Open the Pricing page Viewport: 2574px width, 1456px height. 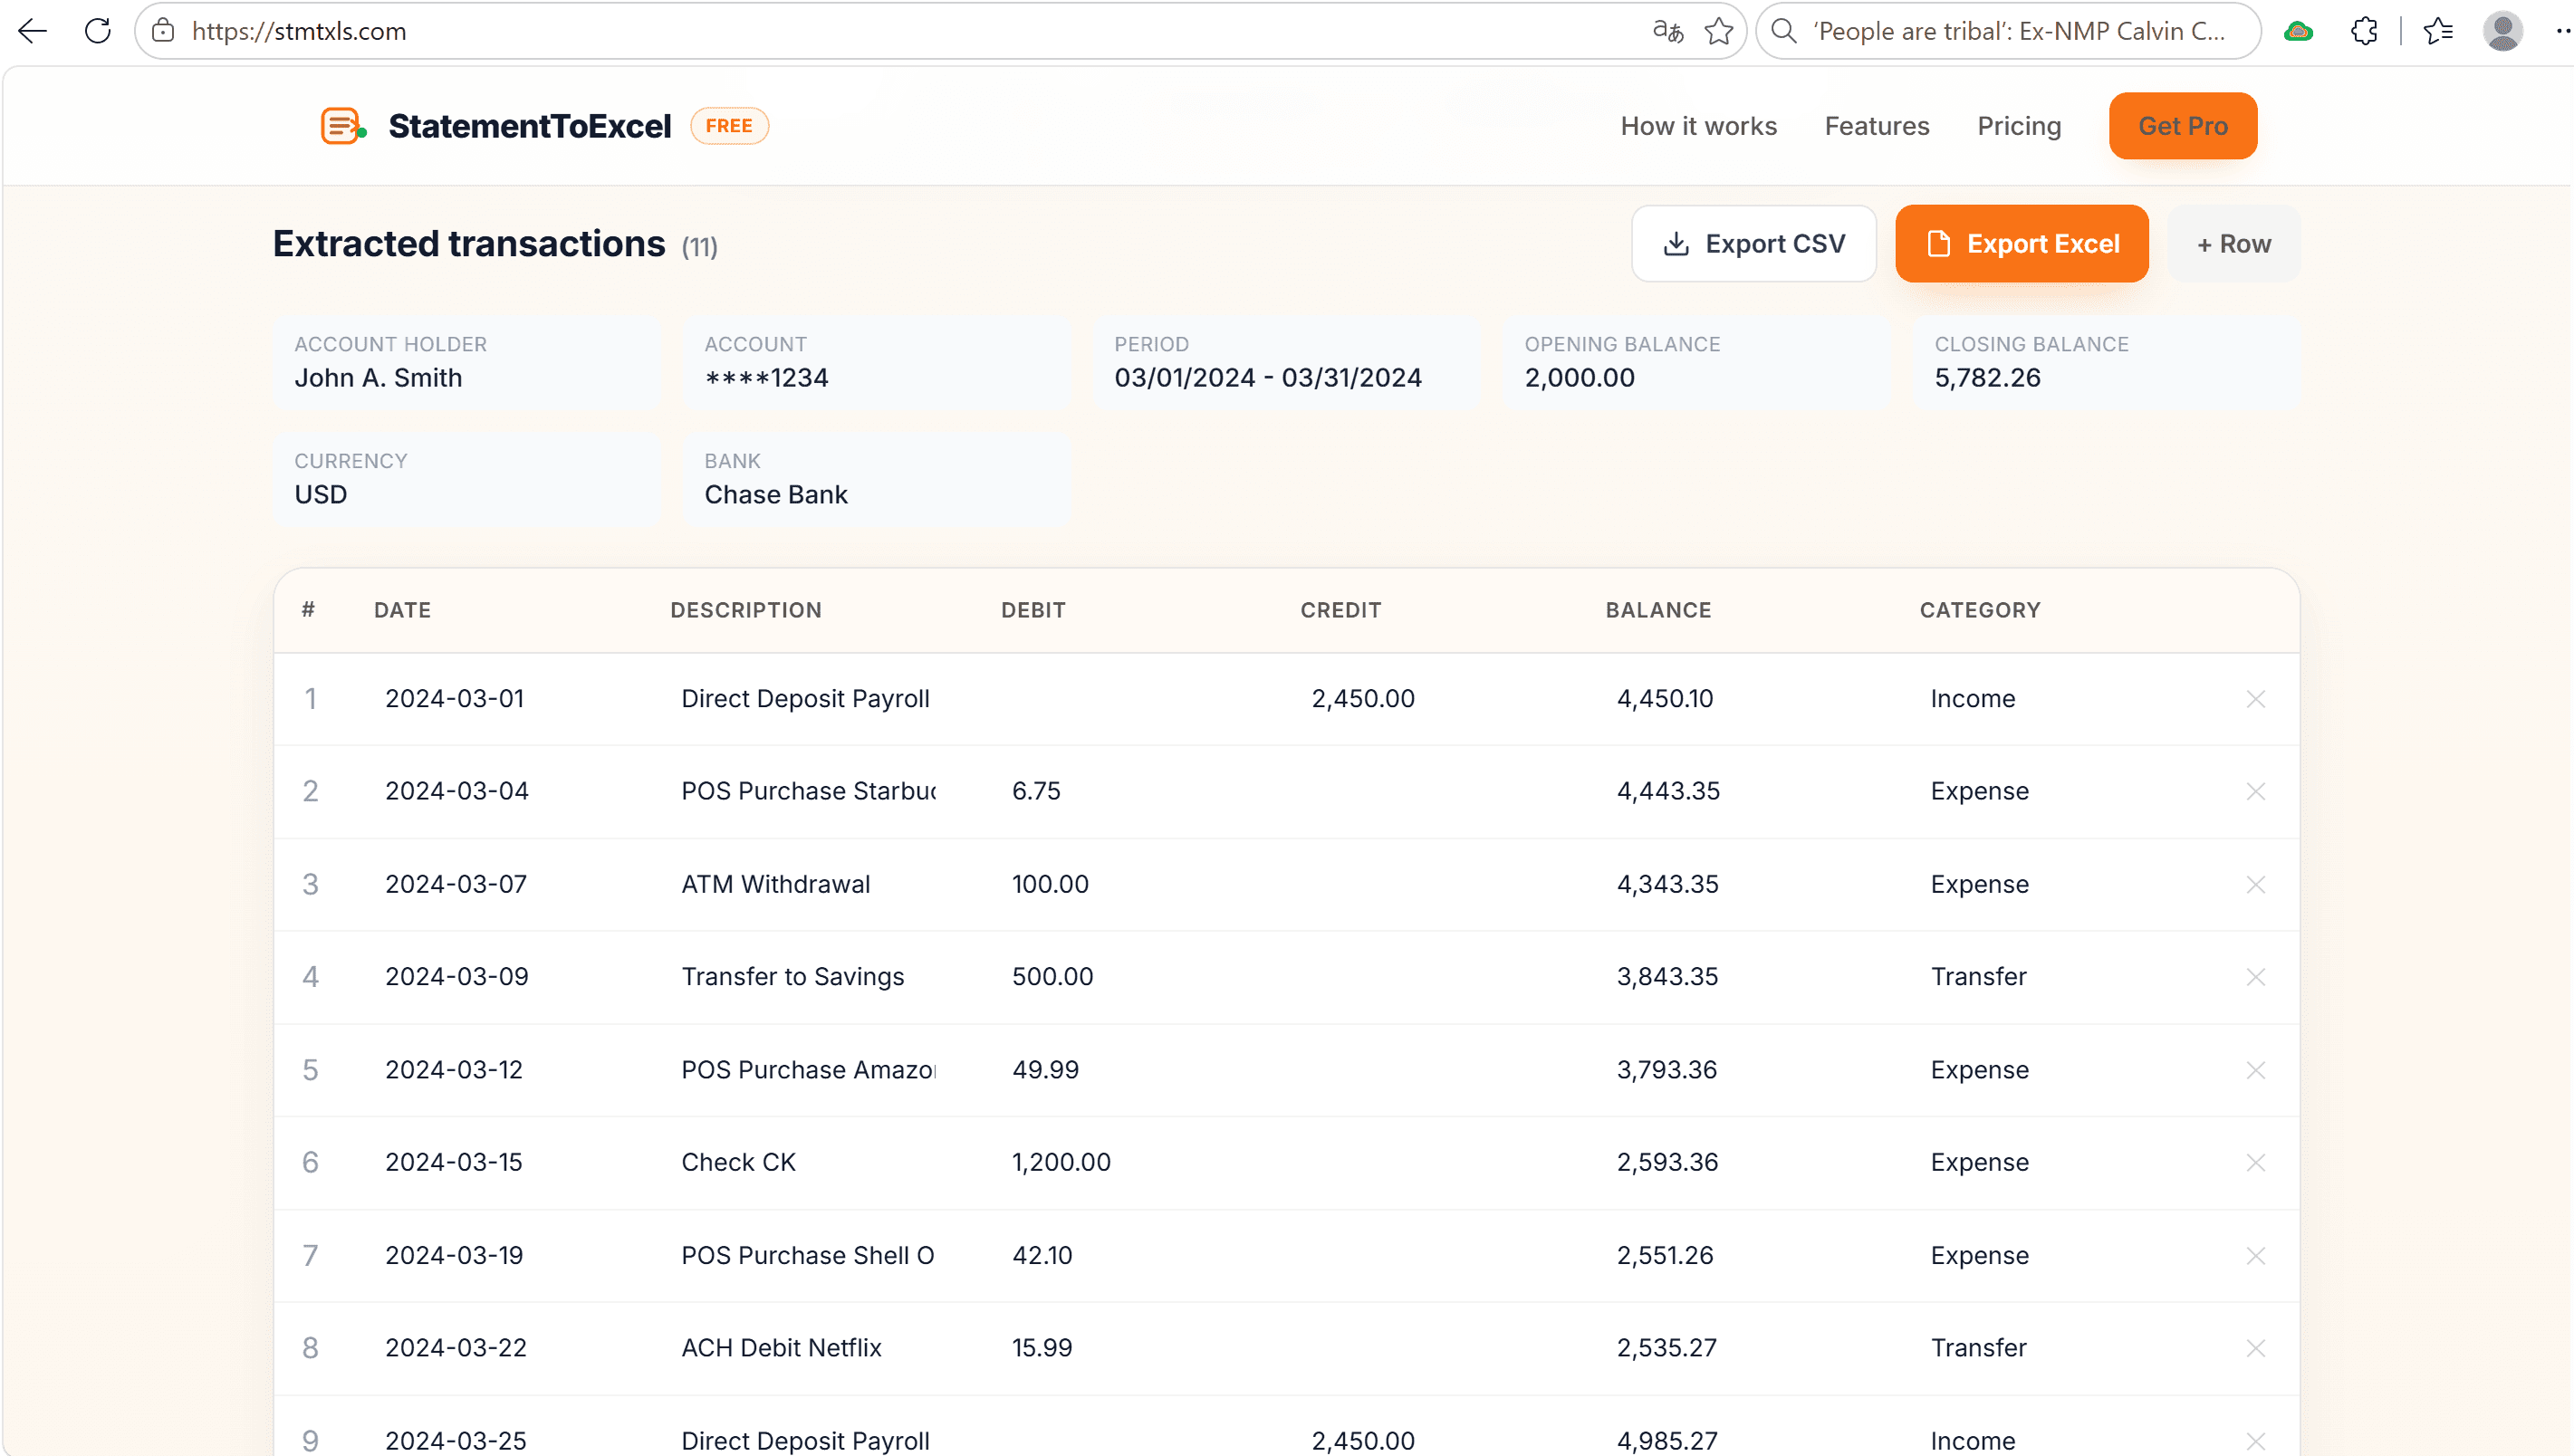pos(2019,126)
